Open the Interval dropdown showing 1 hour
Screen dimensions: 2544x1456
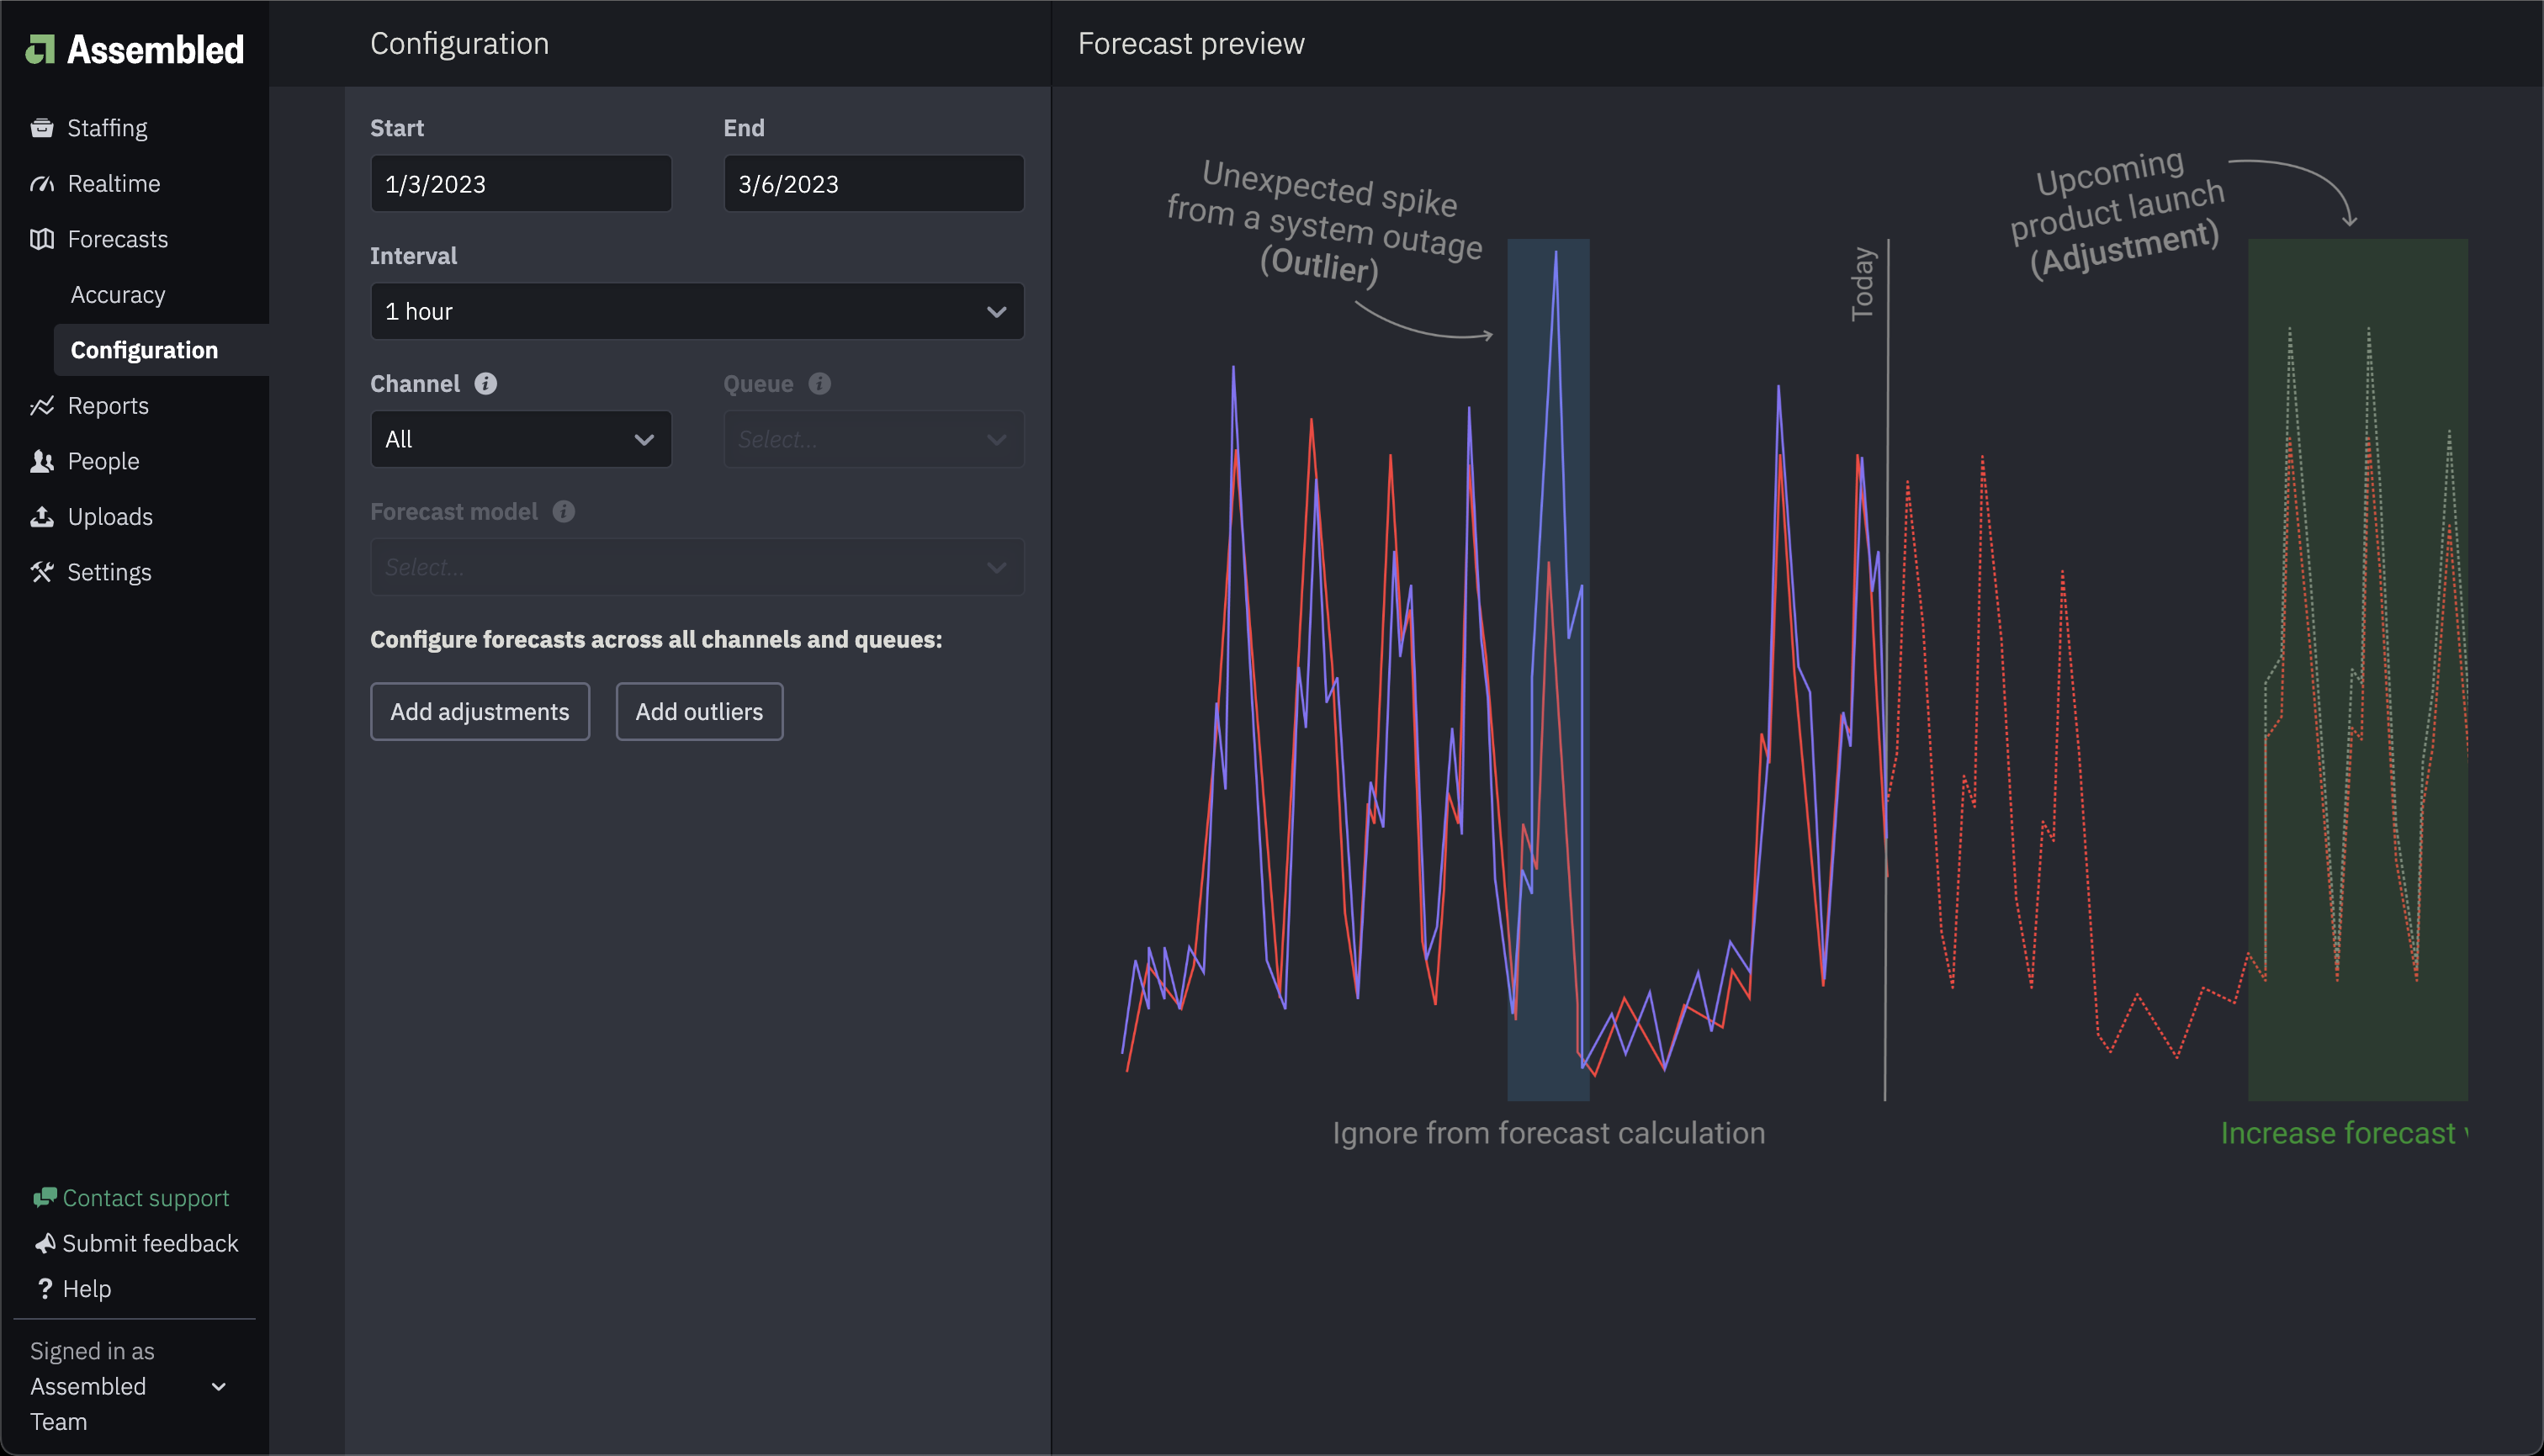click(697, 311)
